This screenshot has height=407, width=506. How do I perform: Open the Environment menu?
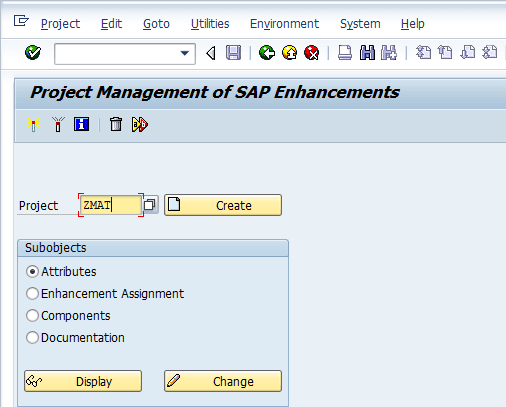pyautogui.click(x=284, y=24)
